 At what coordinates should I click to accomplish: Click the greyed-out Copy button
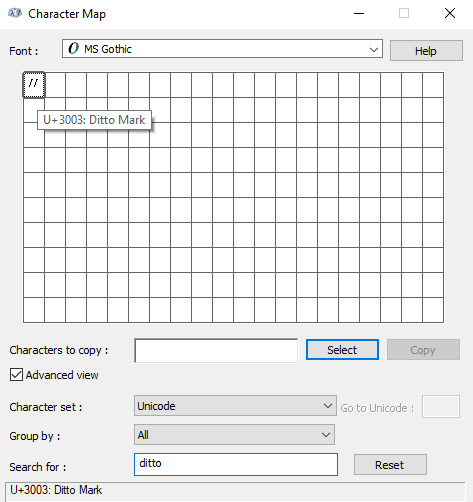point(423,350)
